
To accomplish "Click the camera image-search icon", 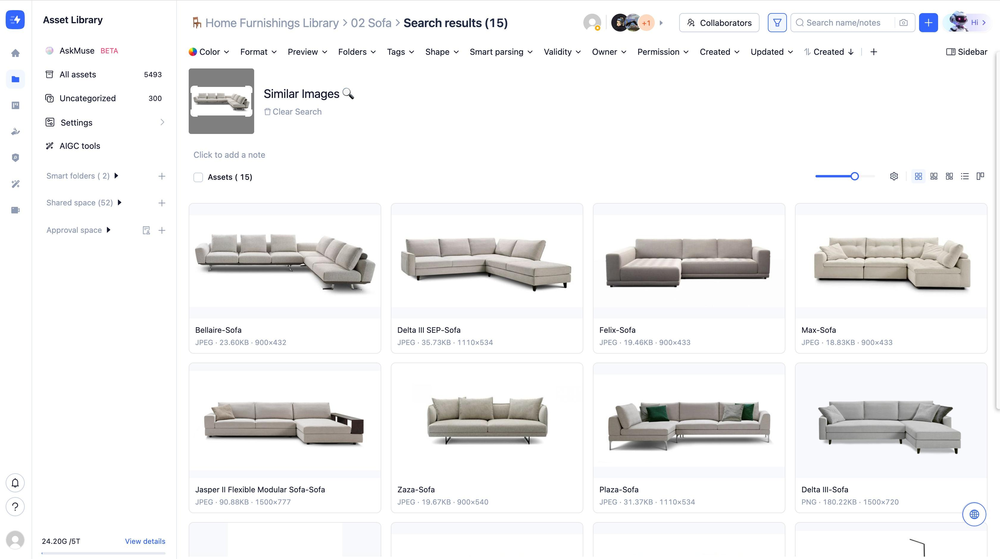I will (x=903, y=23).
